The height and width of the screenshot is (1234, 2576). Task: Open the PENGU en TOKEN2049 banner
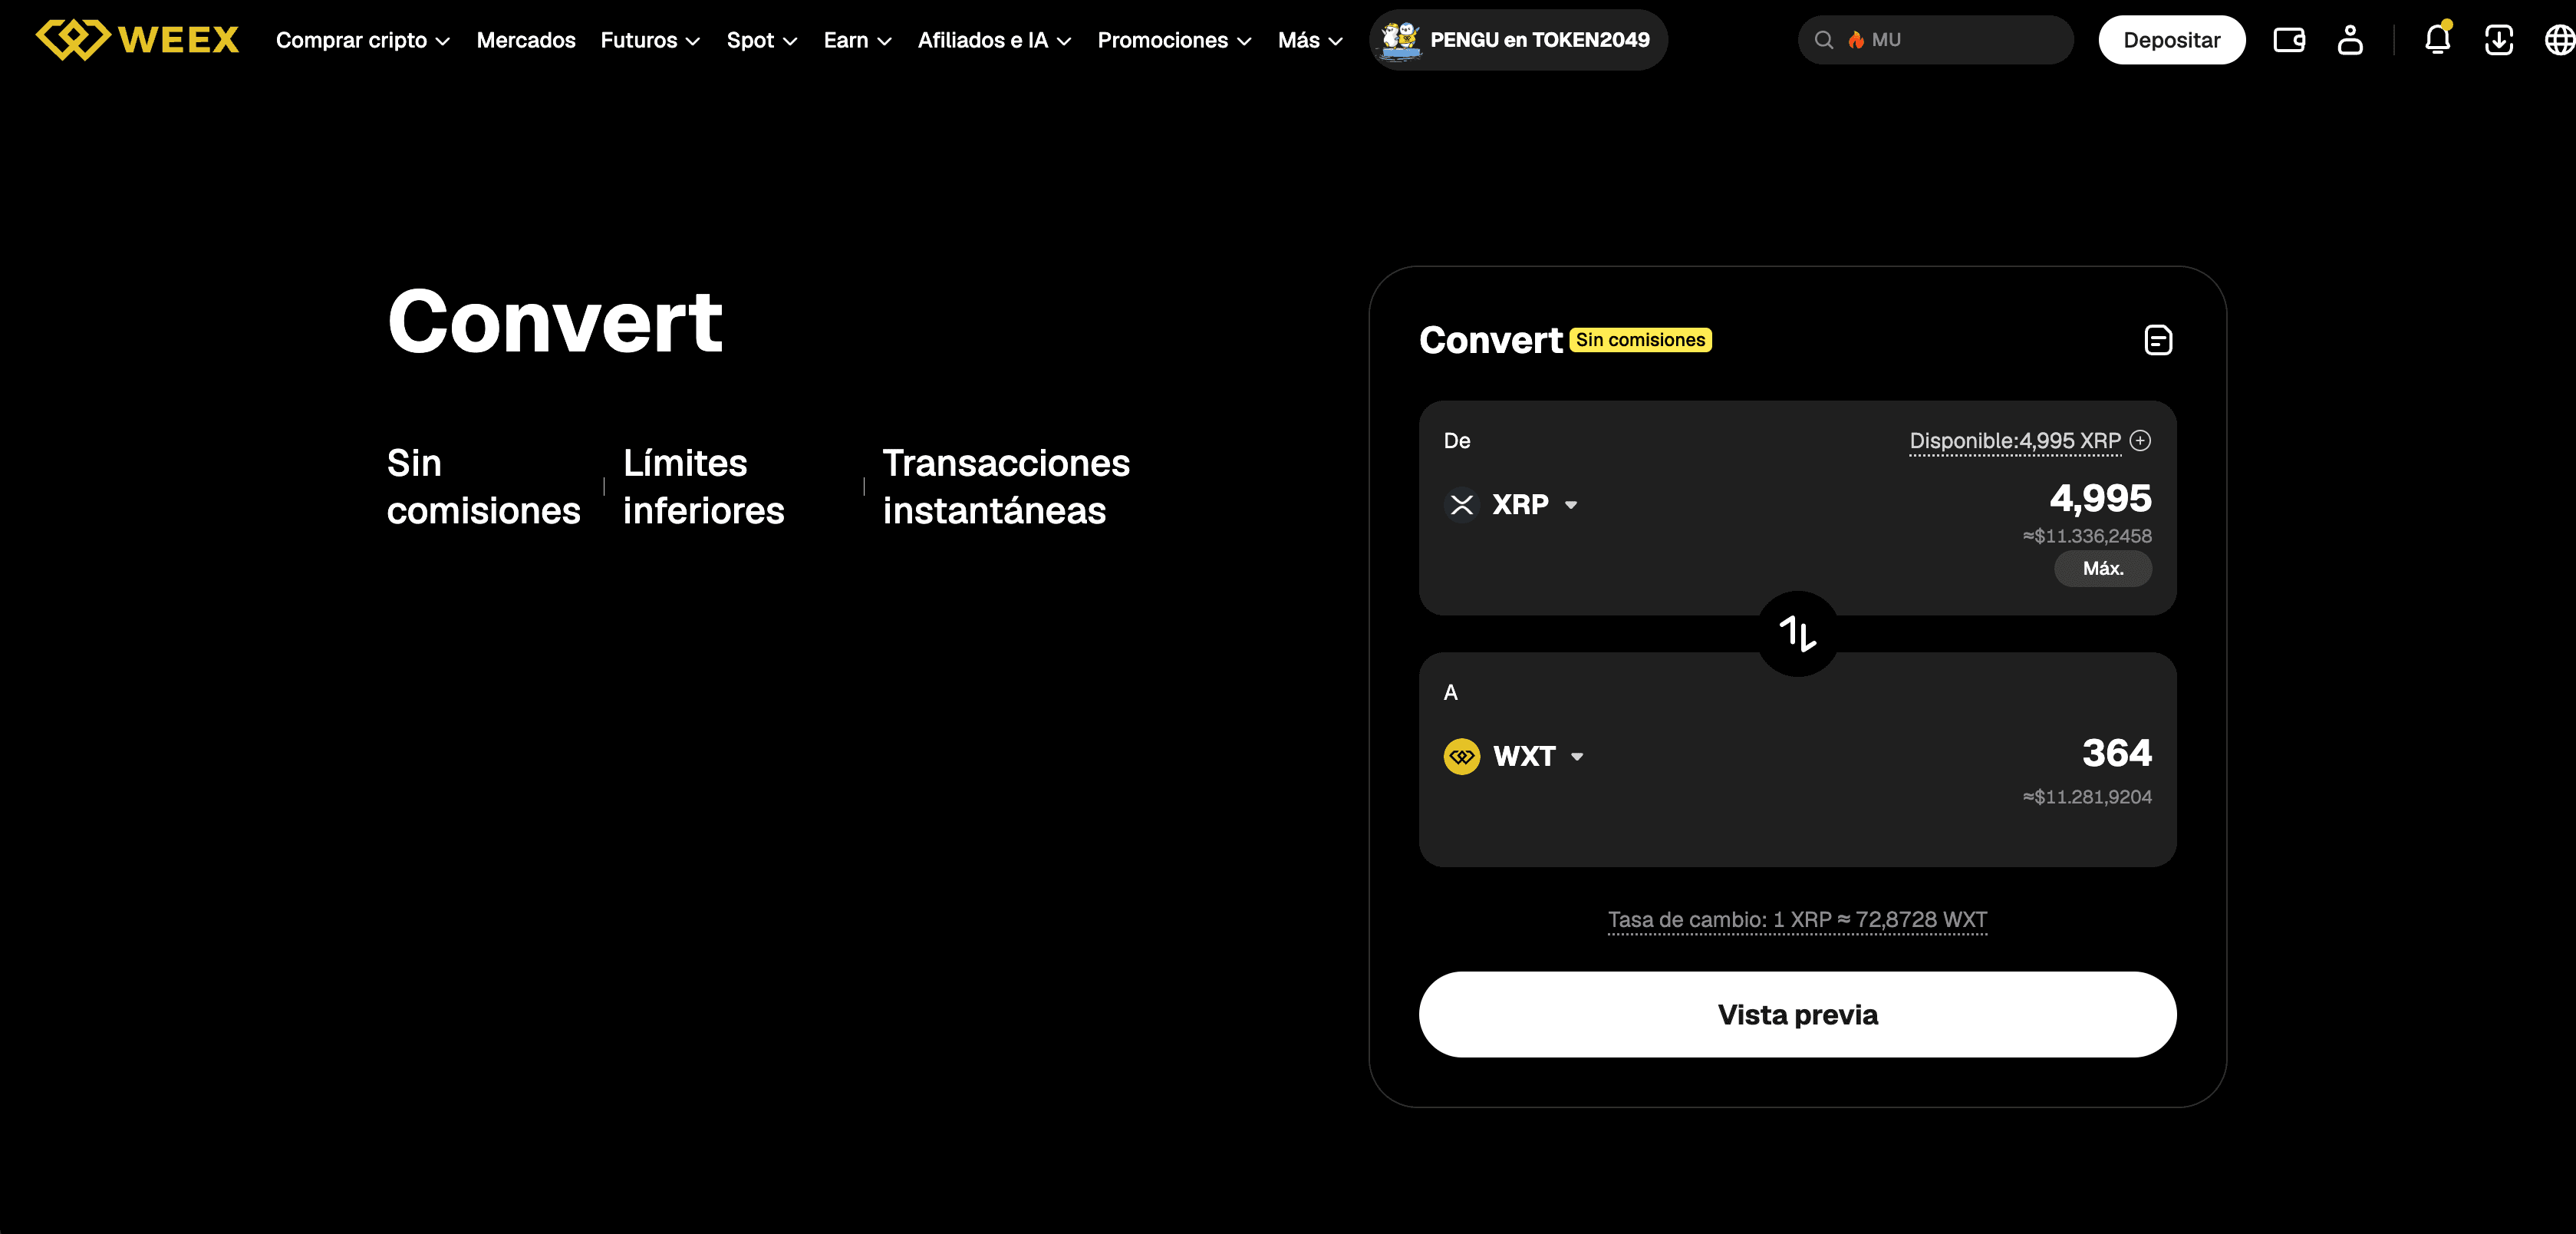(x=1518, y=40)
